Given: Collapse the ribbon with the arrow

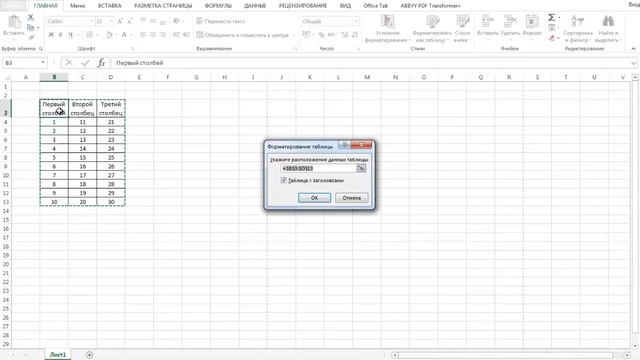Looking at the screenshot, I should 633,49.
